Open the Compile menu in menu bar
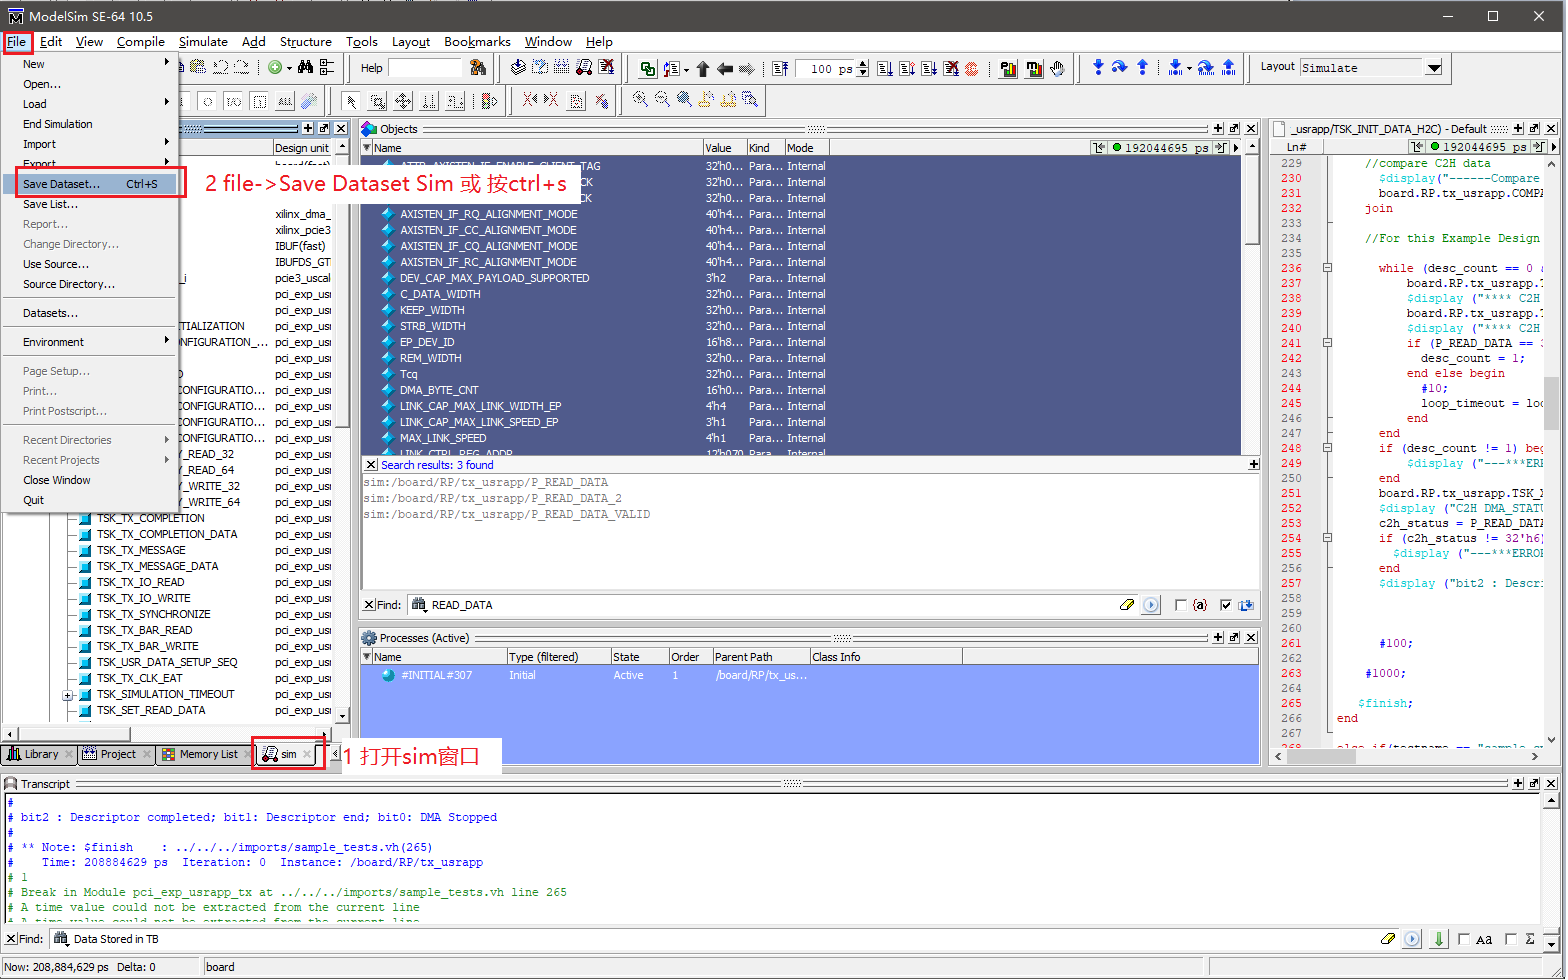Screen dimensions: 1568x980 point(140,42)
